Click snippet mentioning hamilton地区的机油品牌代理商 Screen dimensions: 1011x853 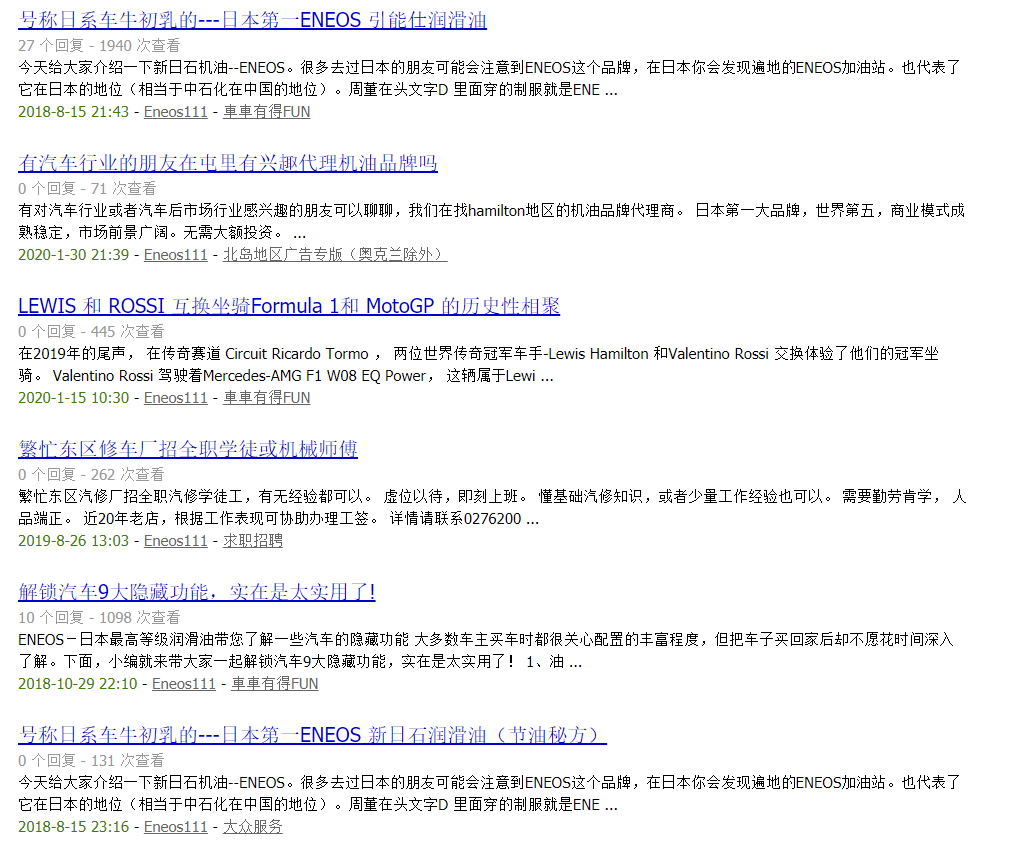[x=491, y=221]
